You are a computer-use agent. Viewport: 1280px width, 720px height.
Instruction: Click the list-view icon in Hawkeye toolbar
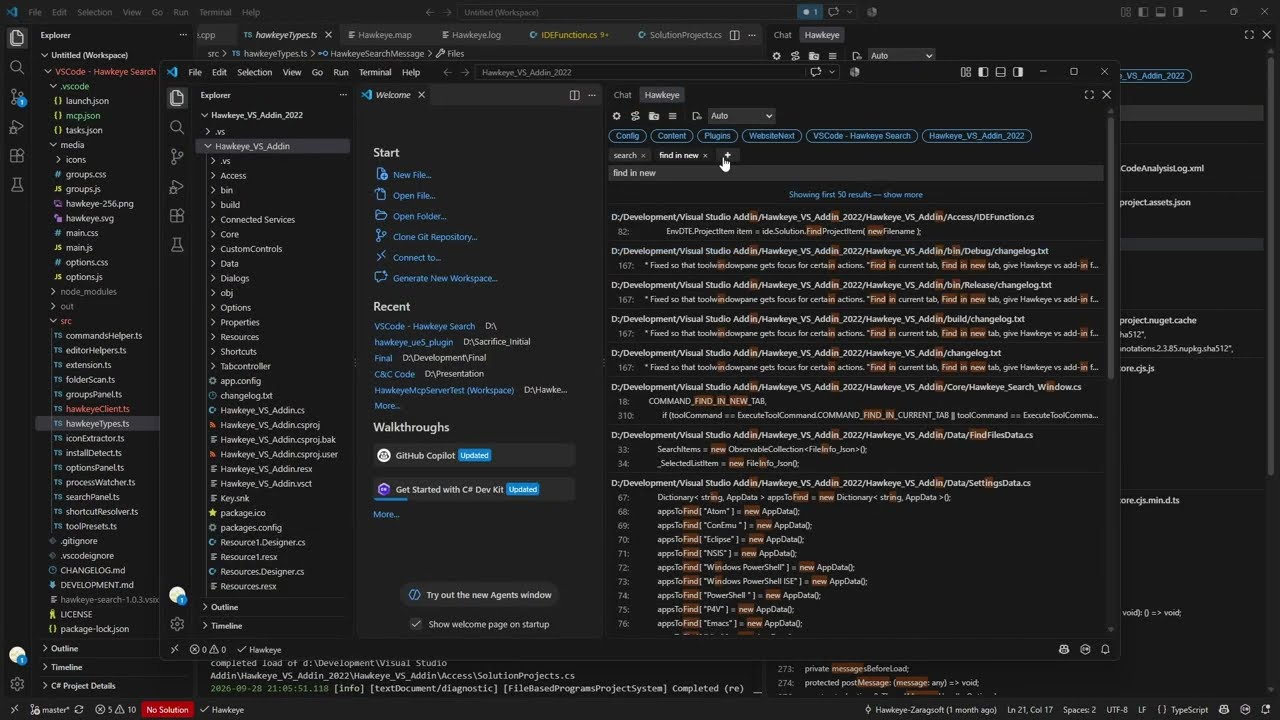(x=672, y=116)
